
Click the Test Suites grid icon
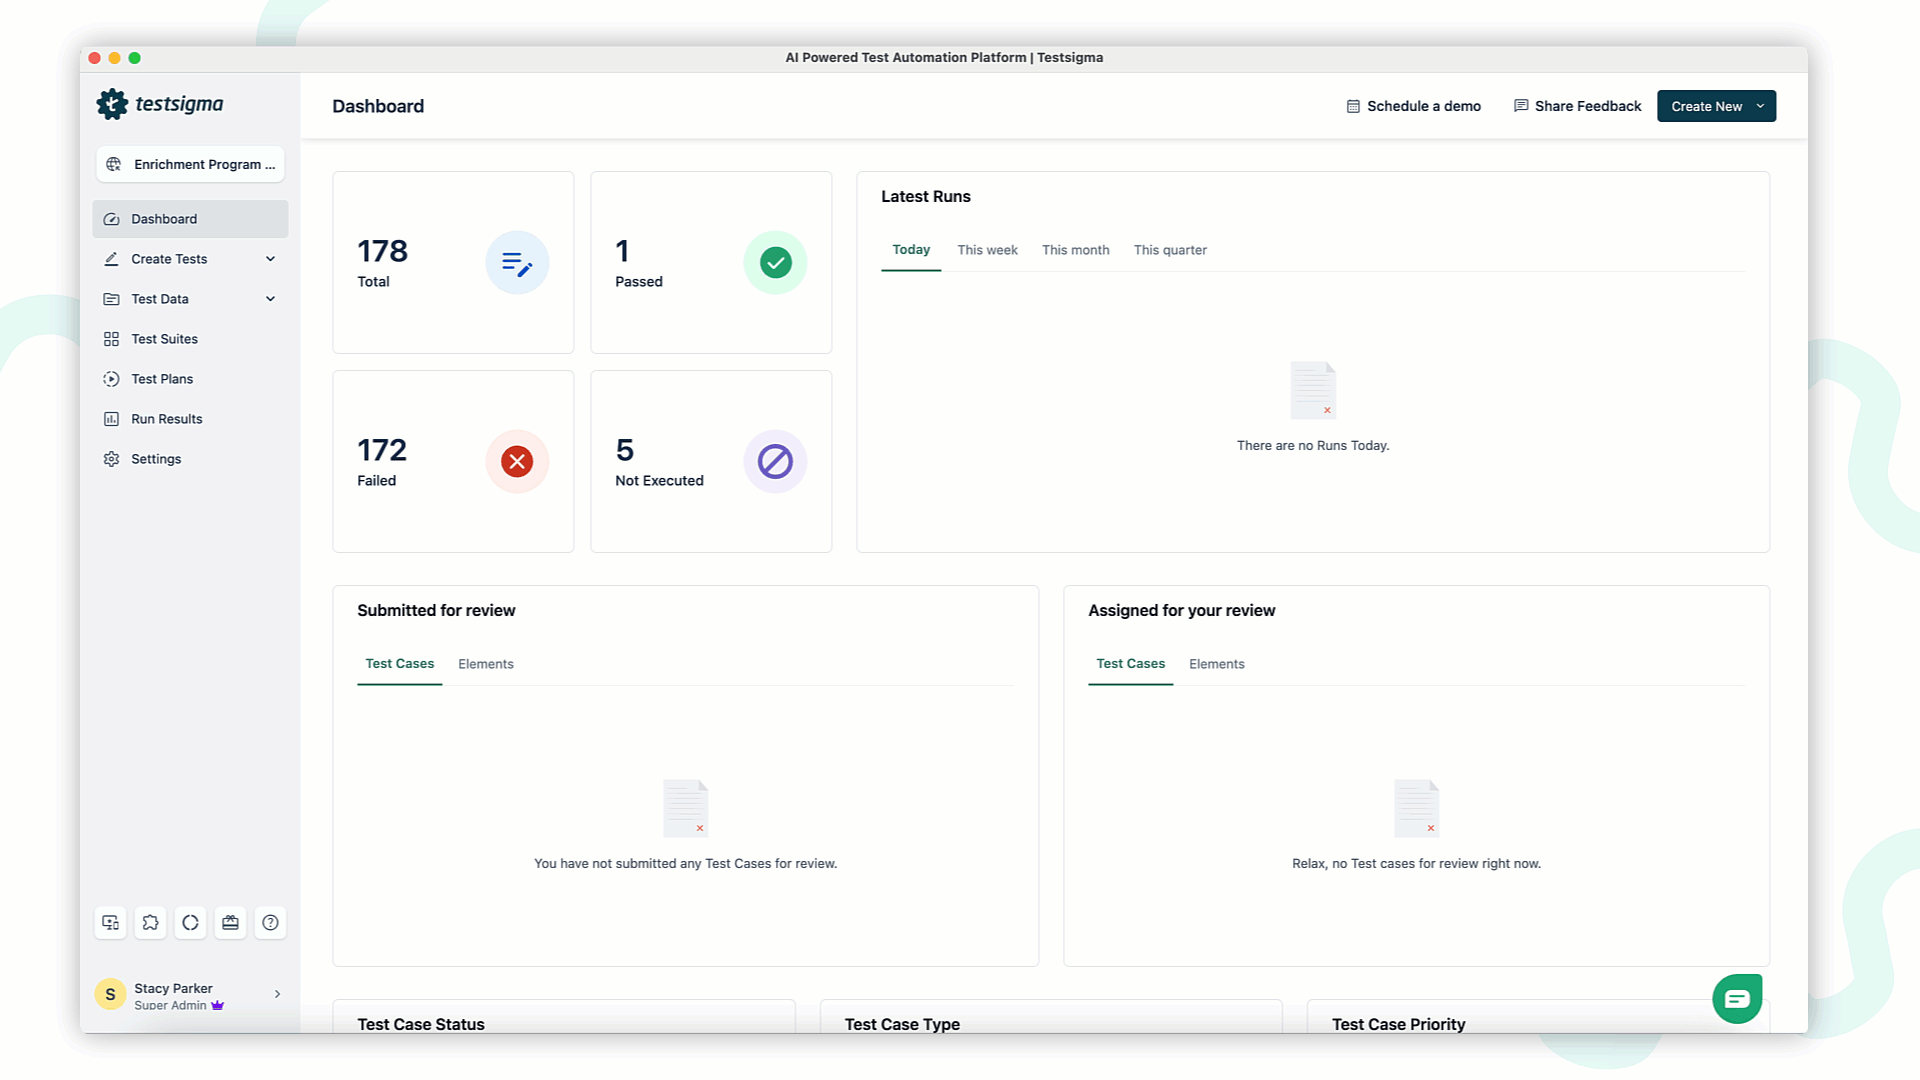point(111,339)
